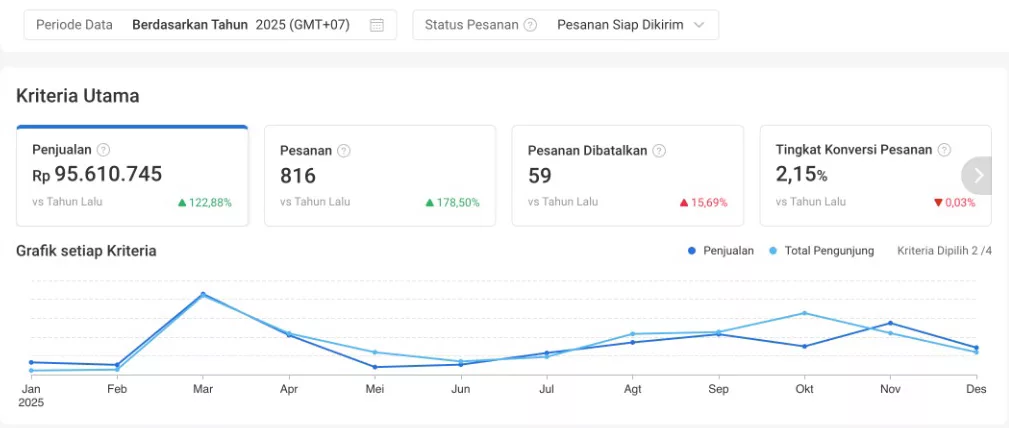Image resolution: width=1009 pixels, height=428 pixels.
Task: Click the help icon beside Pesanan Dibatalkan
Action: (659, 151)
